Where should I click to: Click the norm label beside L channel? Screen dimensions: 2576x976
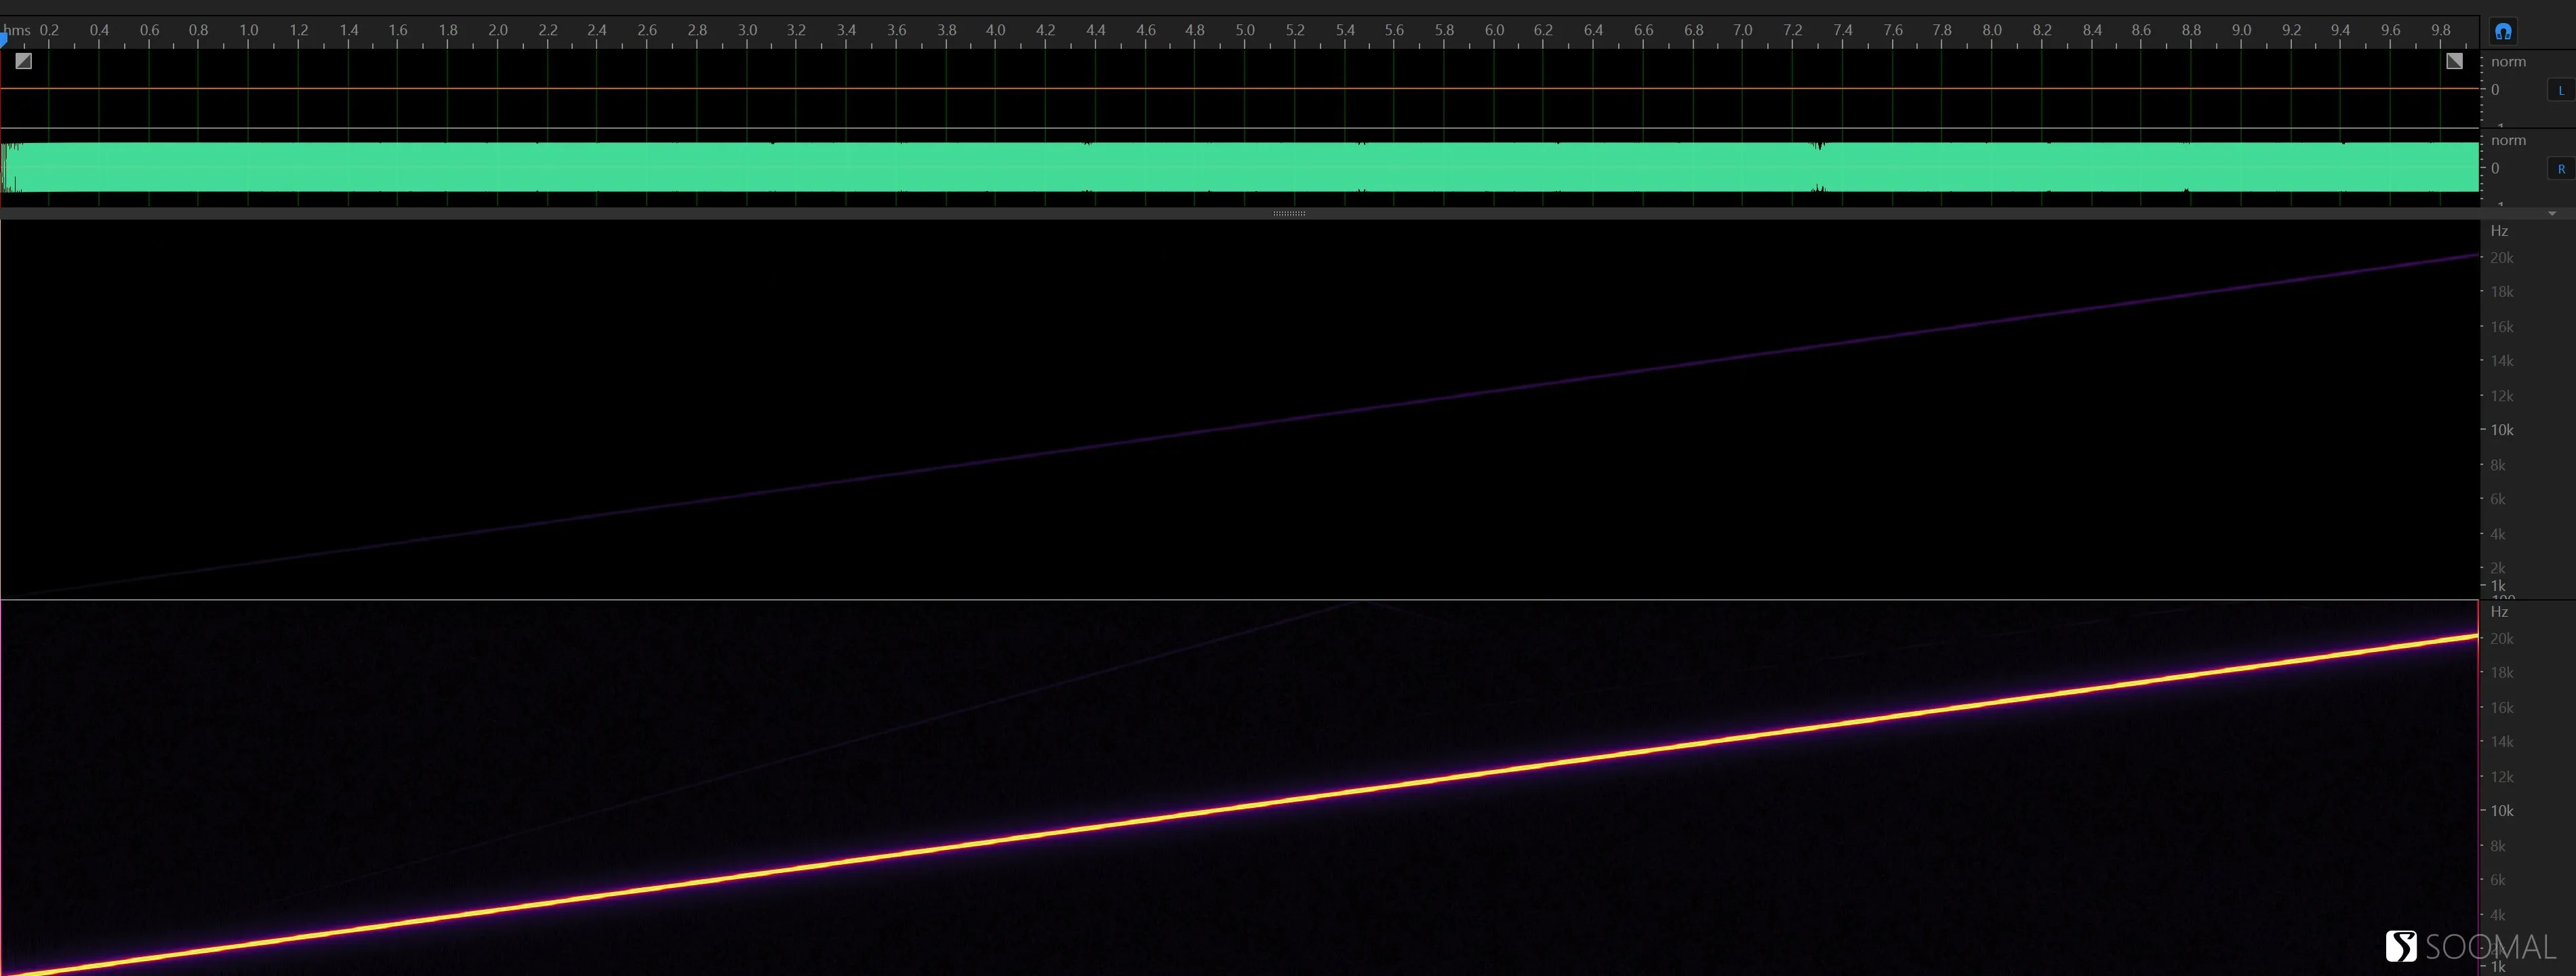(2508, 62)
